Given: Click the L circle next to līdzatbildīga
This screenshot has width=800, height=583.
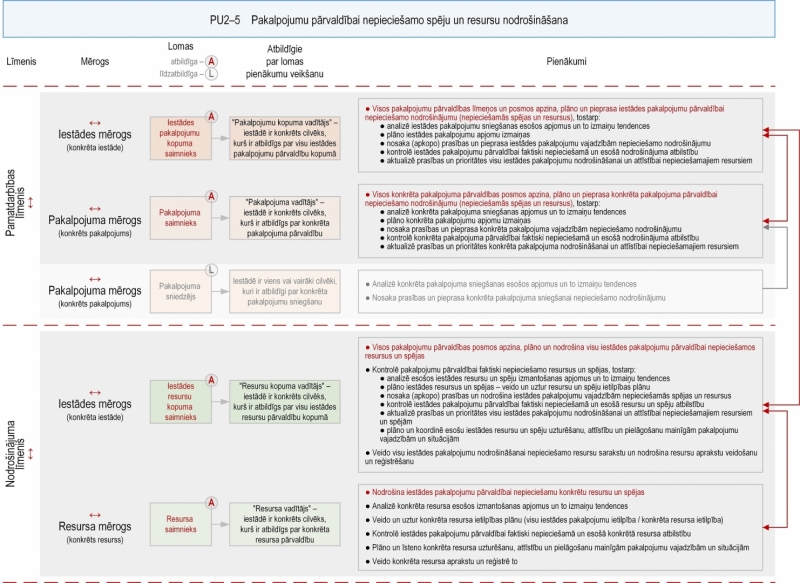Looking at the screenshot, I should (x=211, y=74).
